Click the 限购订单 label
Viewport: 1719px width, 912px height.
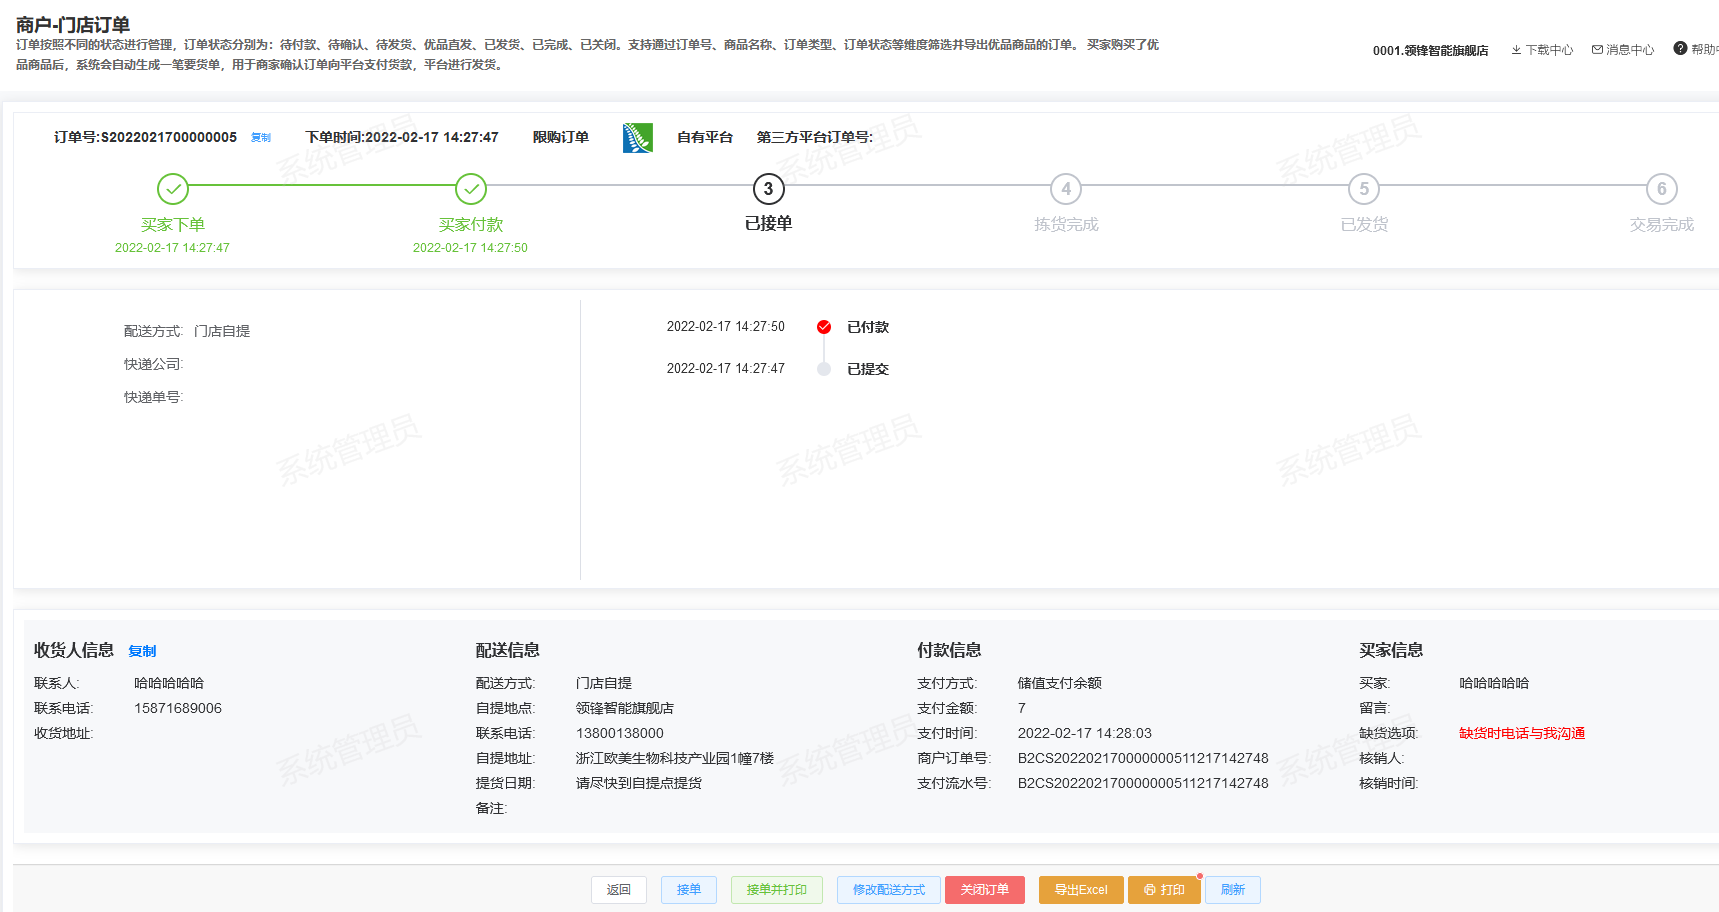pyautogui.click(x=561, y=138)
